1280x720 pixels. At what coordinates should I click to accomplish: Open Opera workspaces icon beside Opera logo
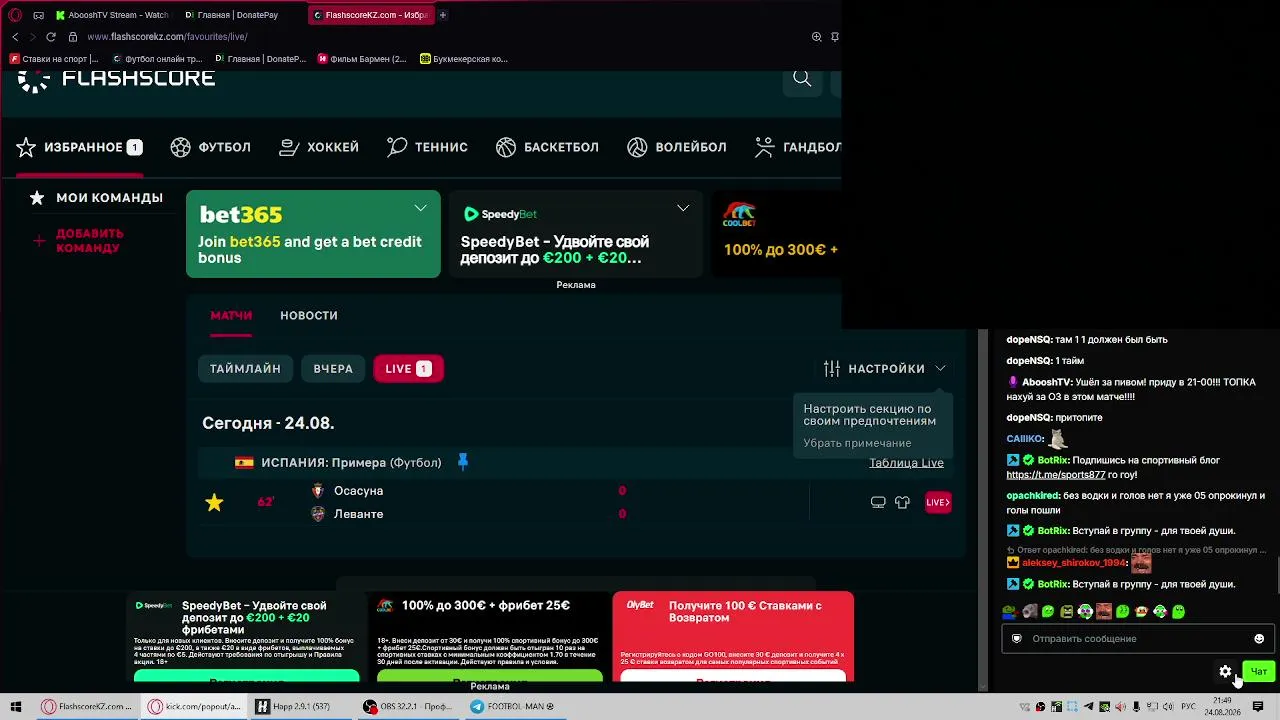pos(38,15)
